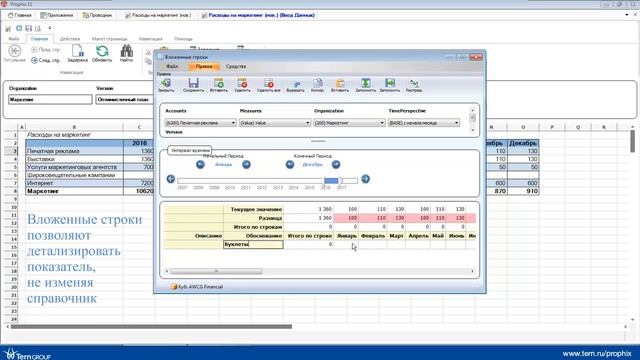Open the Файл tab in the dialog
This screenshot has width=640, height=360.
click(172, 66)
